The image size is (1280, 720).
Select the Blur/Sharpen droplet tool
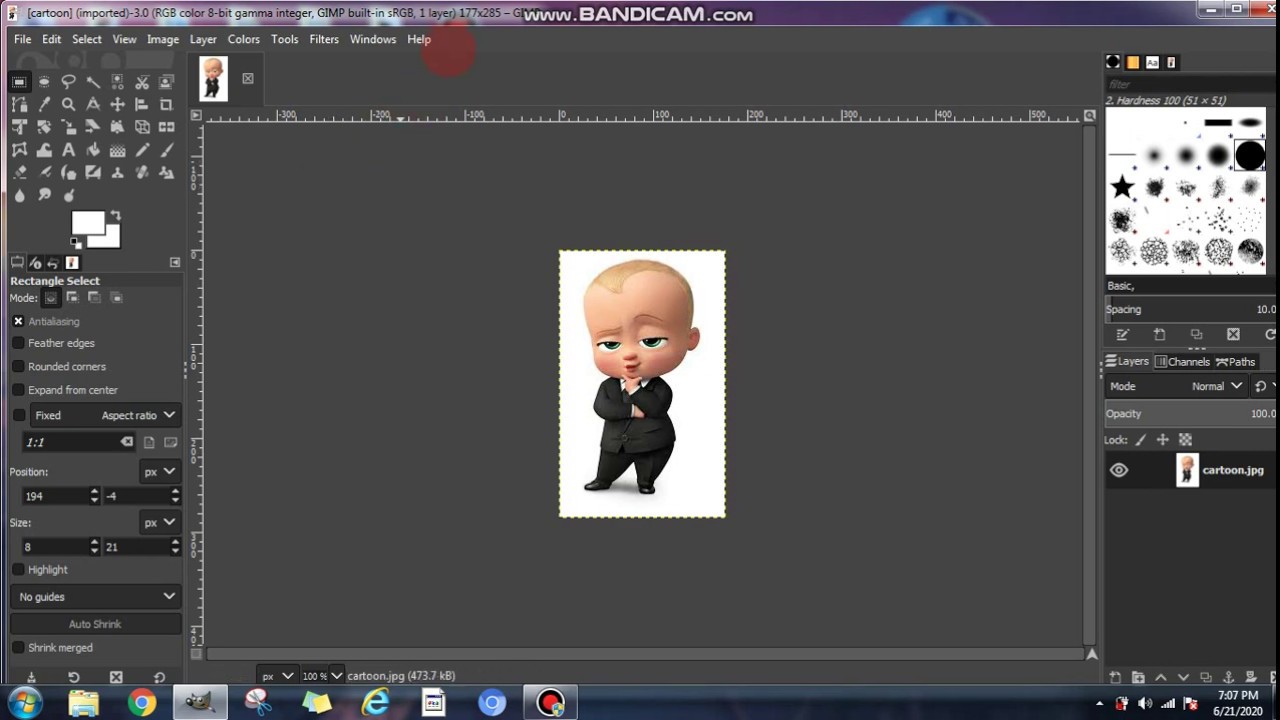pos(20,195)
